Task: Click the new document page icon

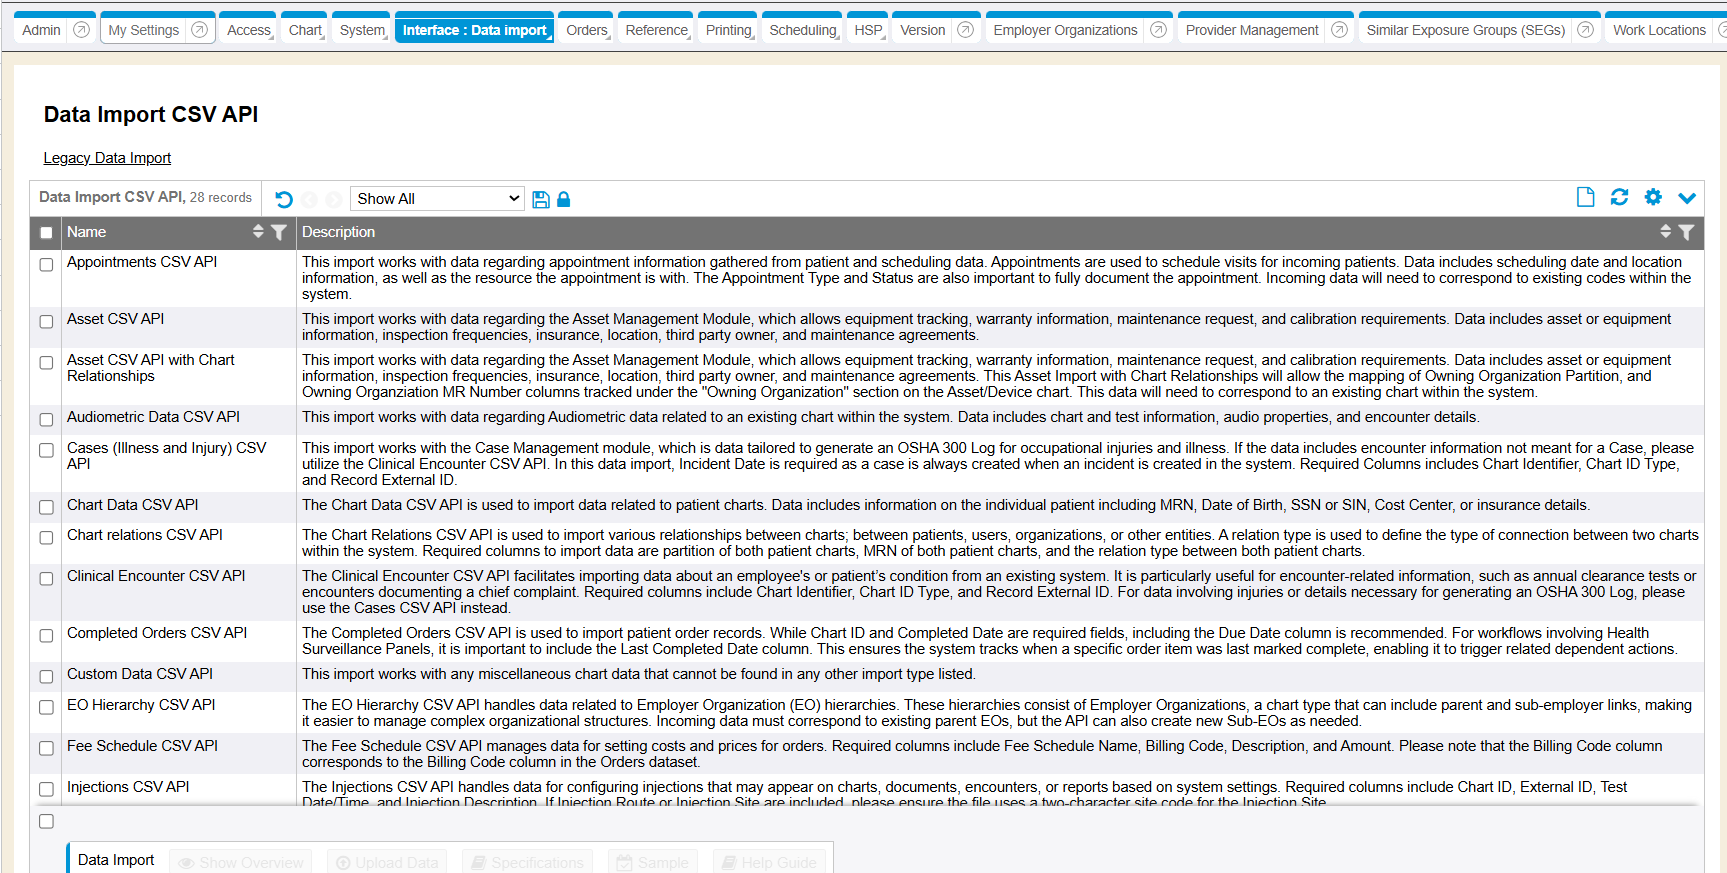Action: click(x=1585, y=197)
